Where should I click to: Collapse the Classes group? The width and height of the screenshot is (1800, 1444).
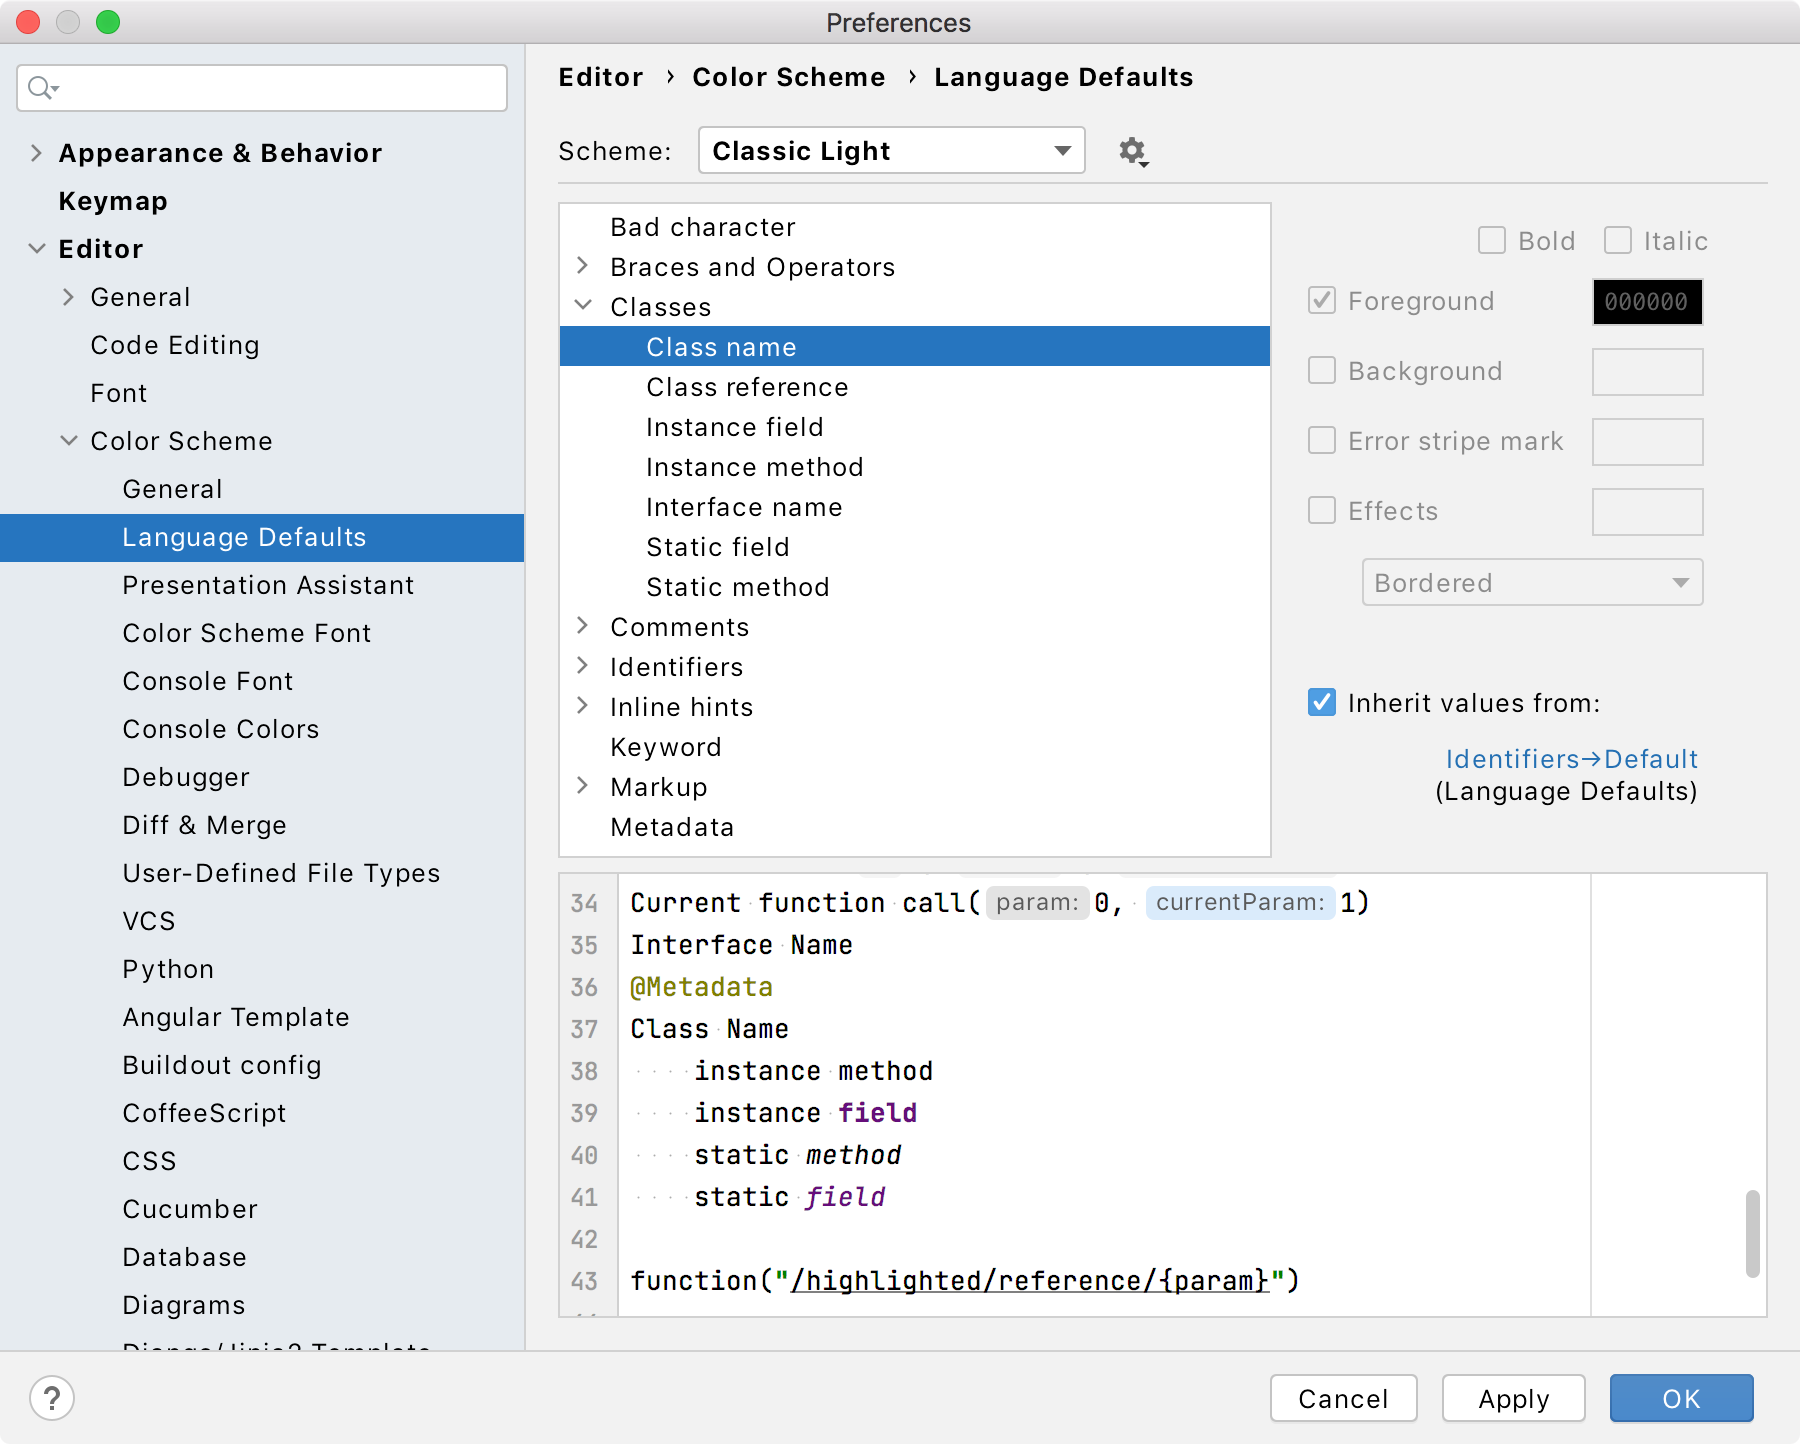coord(583,306)
